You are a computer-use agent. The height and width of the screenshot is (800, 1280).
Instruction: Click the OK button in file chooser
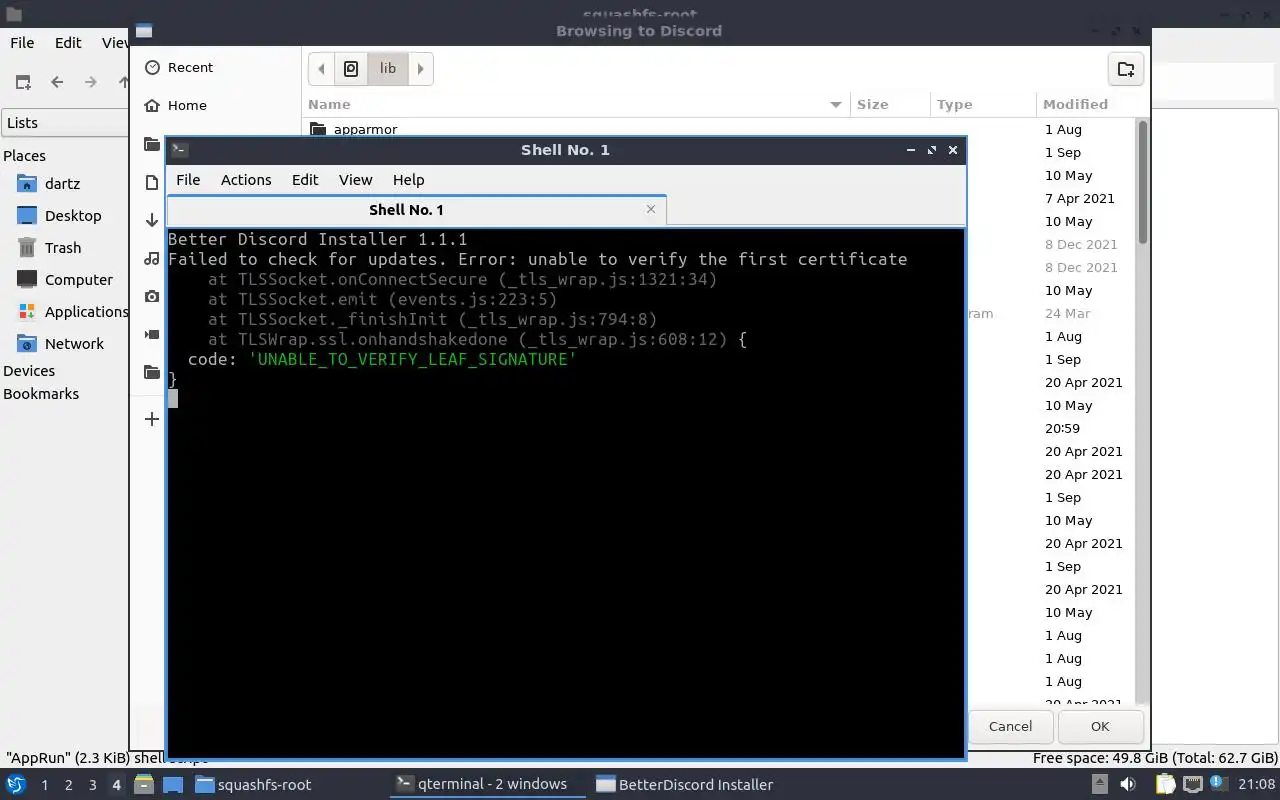(1100, 726)
